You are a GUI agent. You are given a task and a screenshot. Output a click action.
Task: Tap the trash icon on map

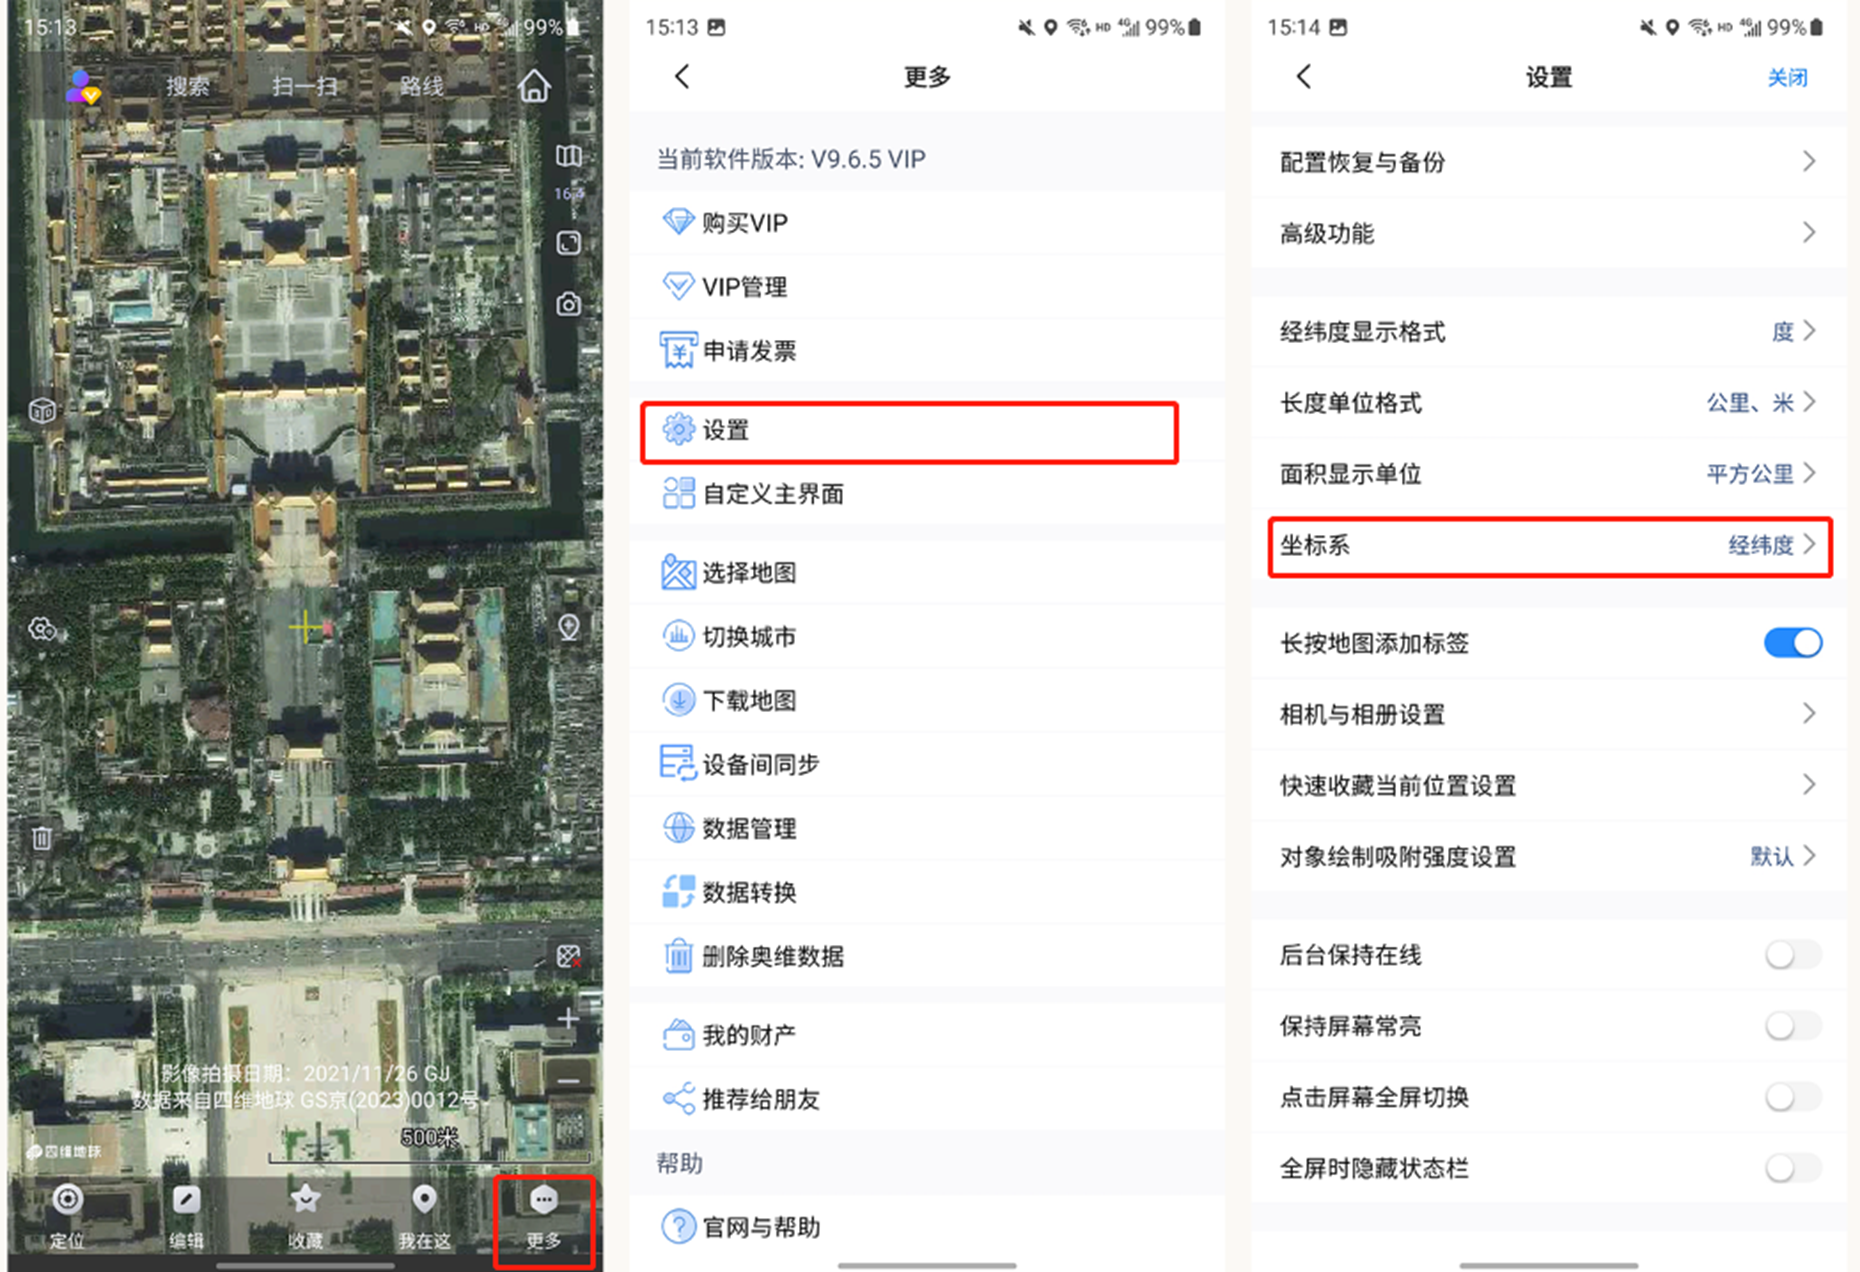click(42, 838)
